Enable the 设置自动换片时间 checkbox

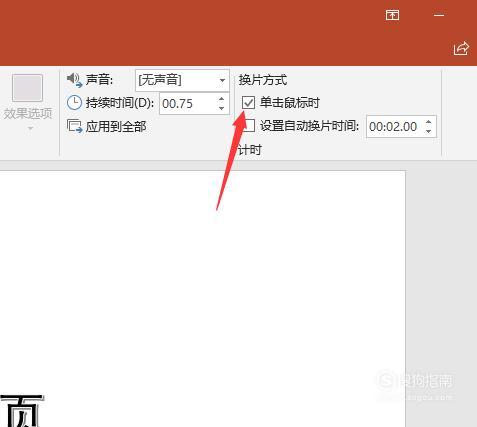[249, 126]
